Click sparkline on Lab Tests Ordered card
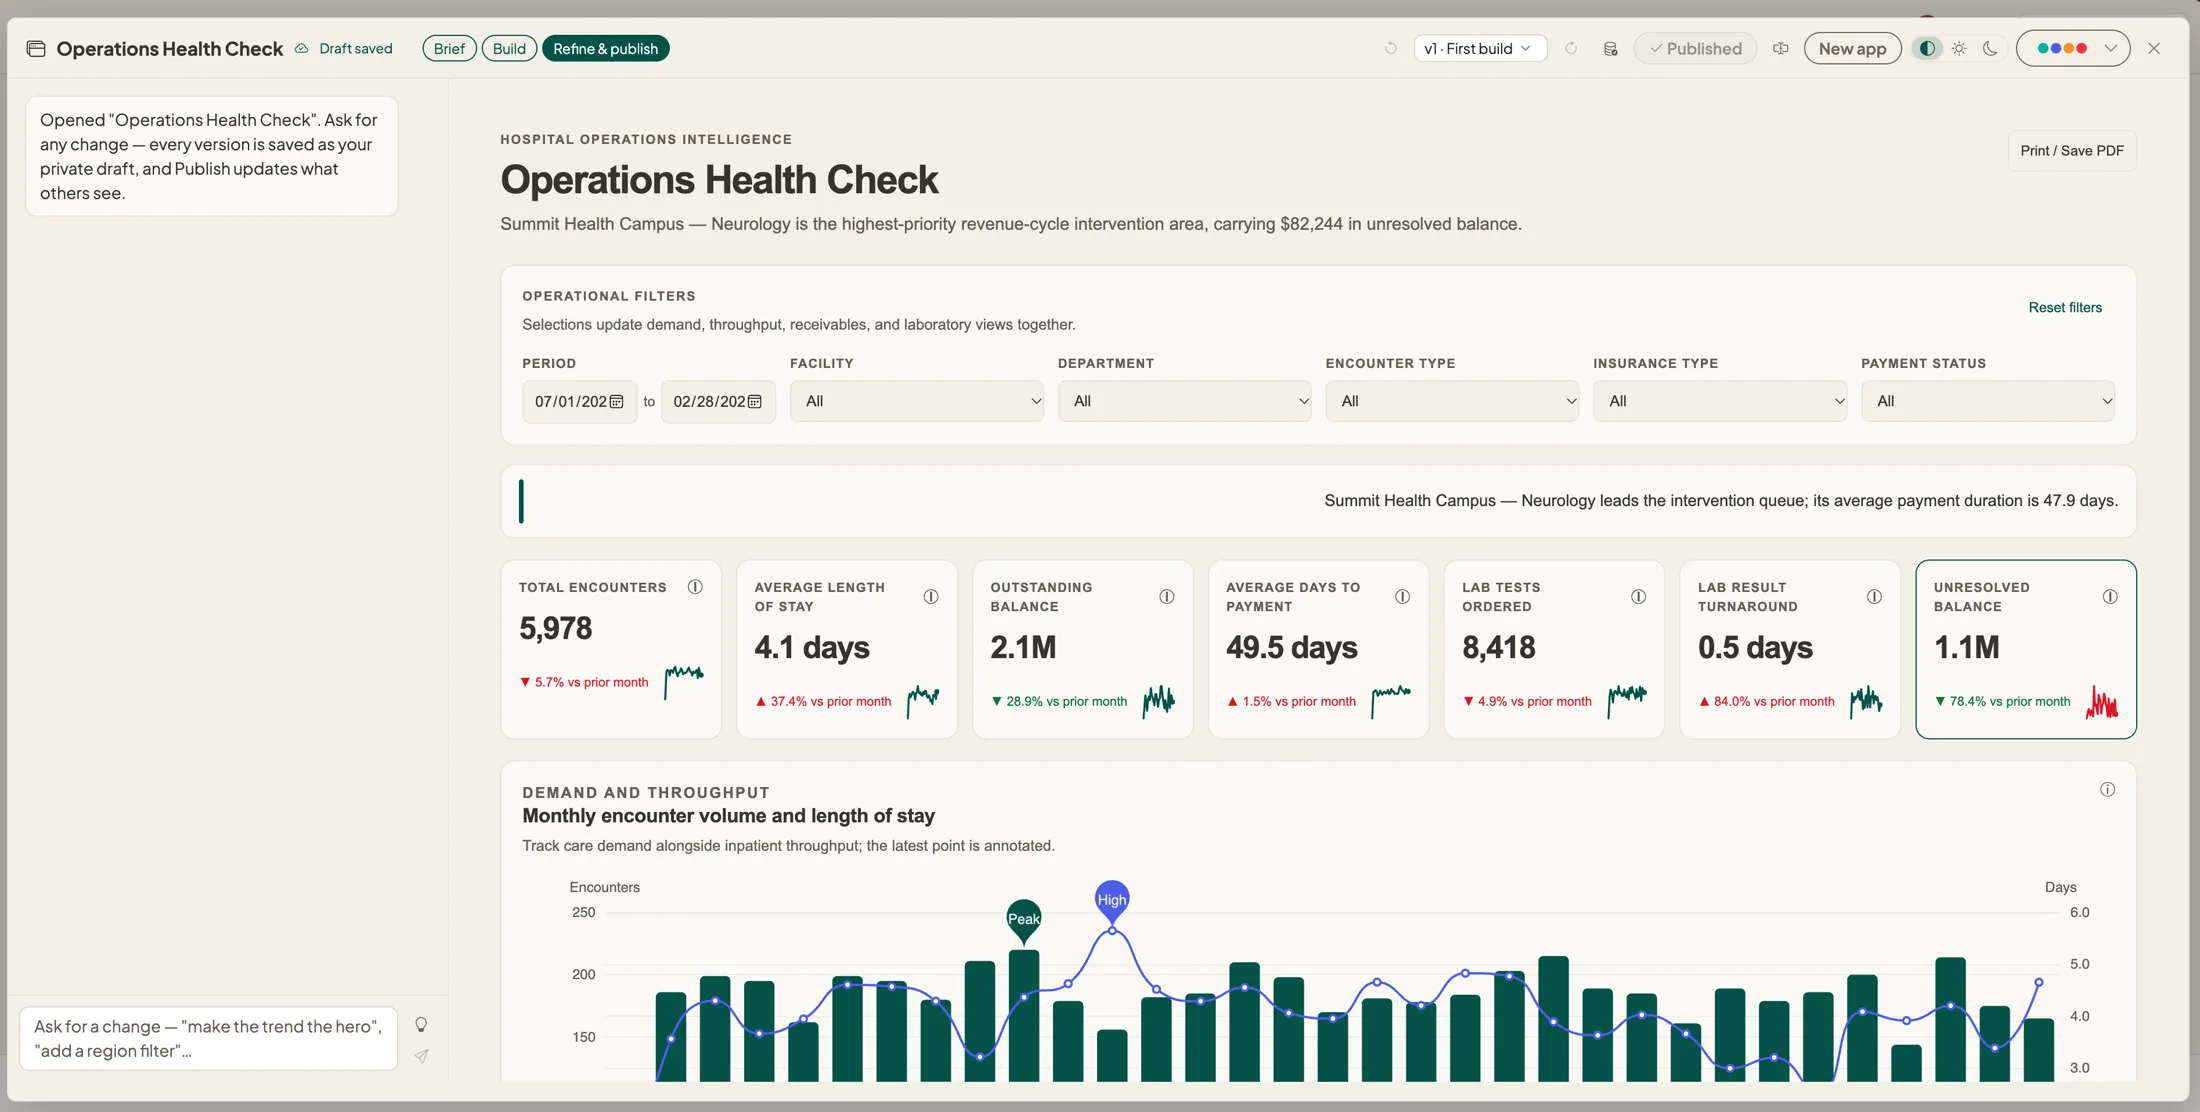Image resolution: width=2200 pixels, height=1112 pixels. (x=1627, y=701)
